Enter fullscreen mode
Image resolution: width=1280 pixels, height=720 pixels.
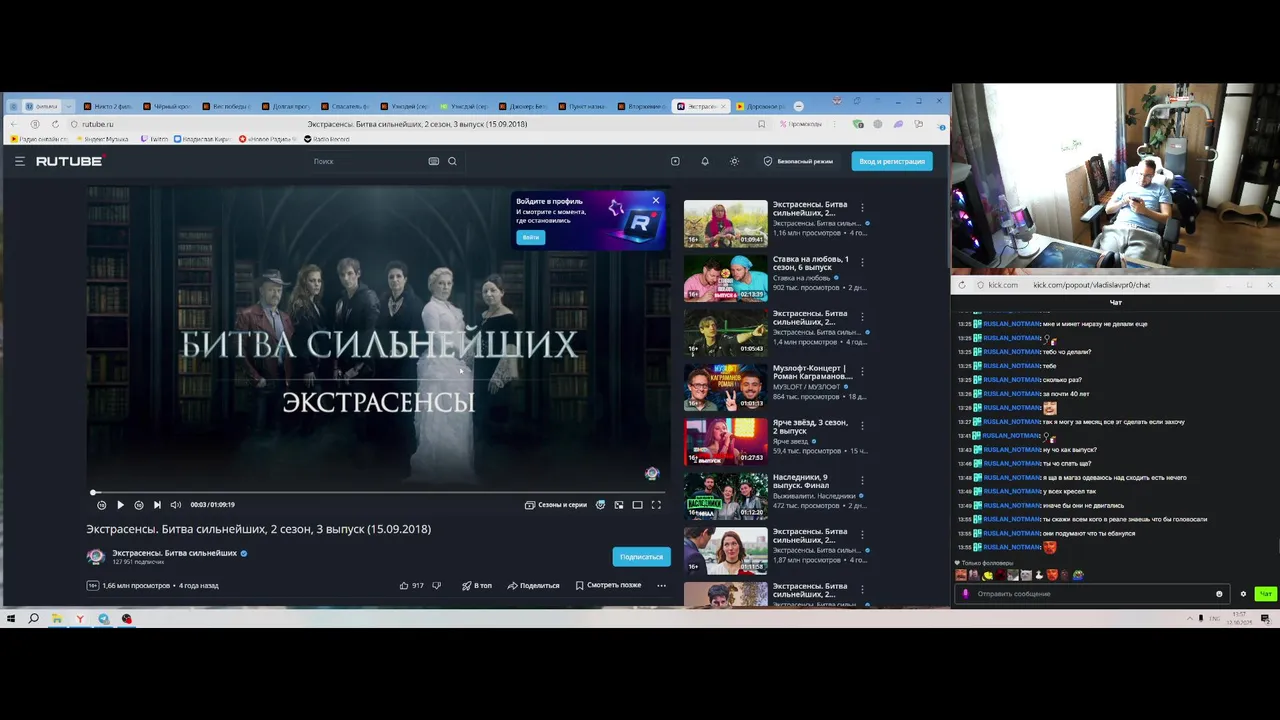point(656,505)
